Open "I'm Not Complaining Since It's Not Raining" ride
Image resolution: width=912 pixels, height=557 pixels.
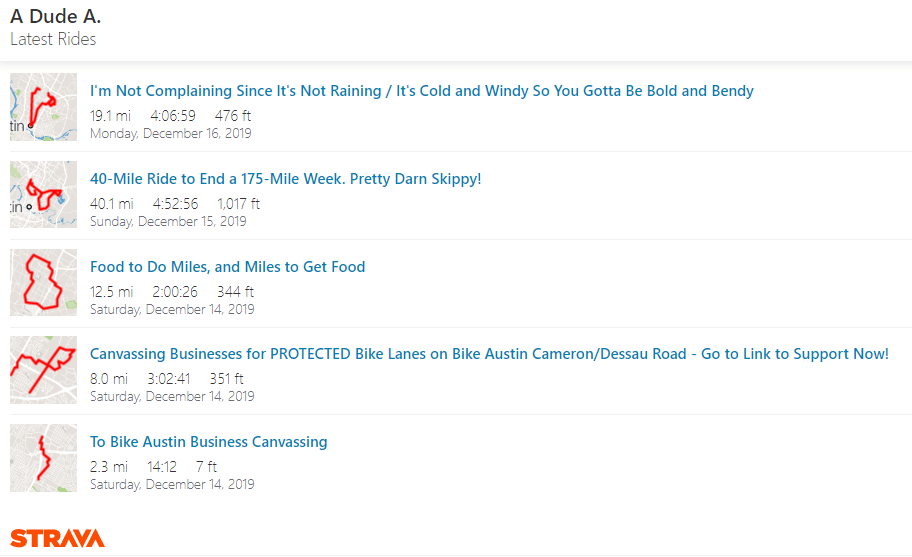pos(421,91)
